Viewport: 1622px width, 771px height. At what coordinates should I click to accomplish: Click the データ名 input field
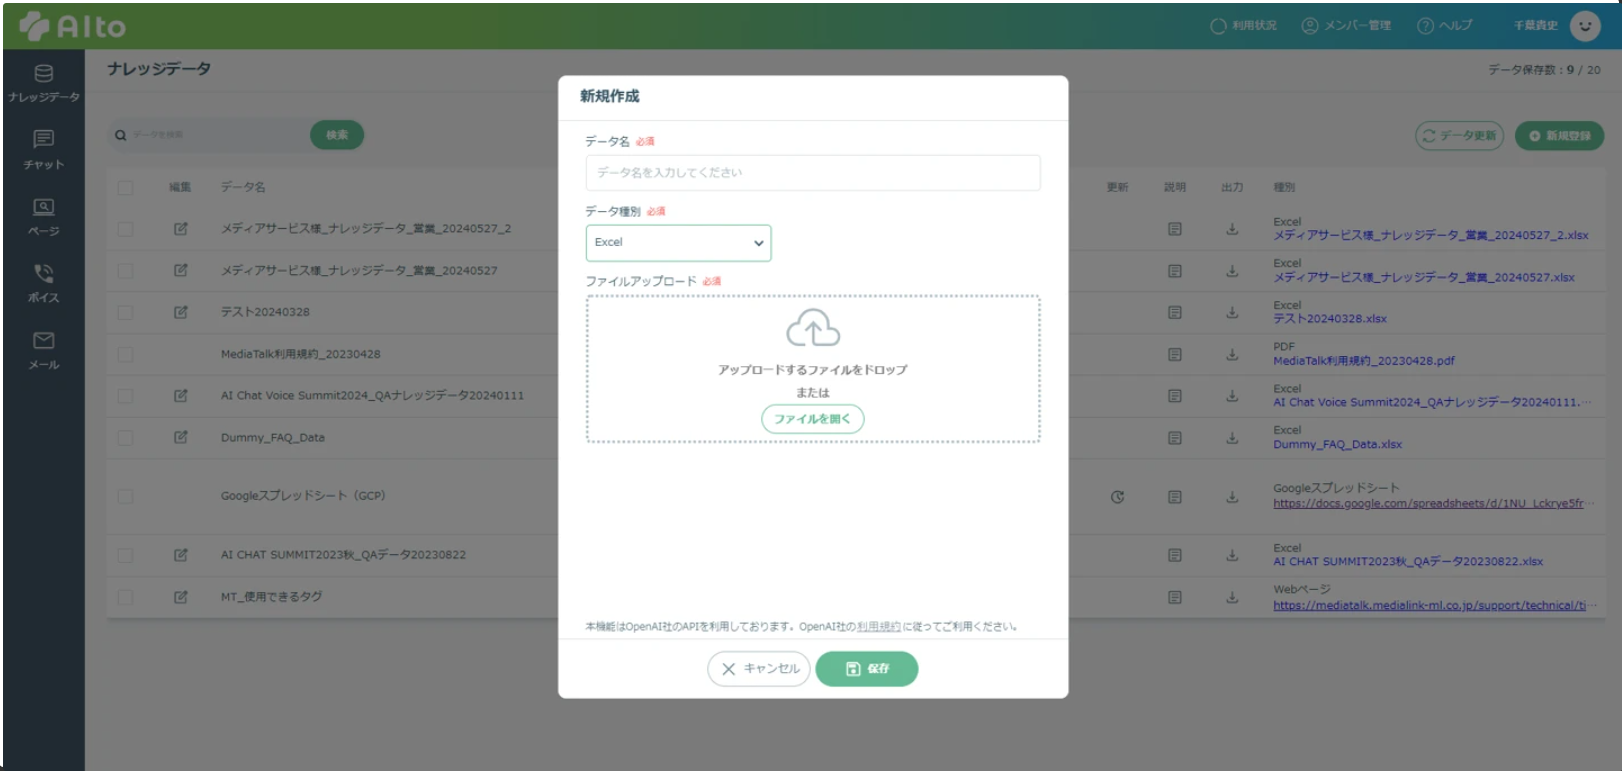[x=812, y=173]
